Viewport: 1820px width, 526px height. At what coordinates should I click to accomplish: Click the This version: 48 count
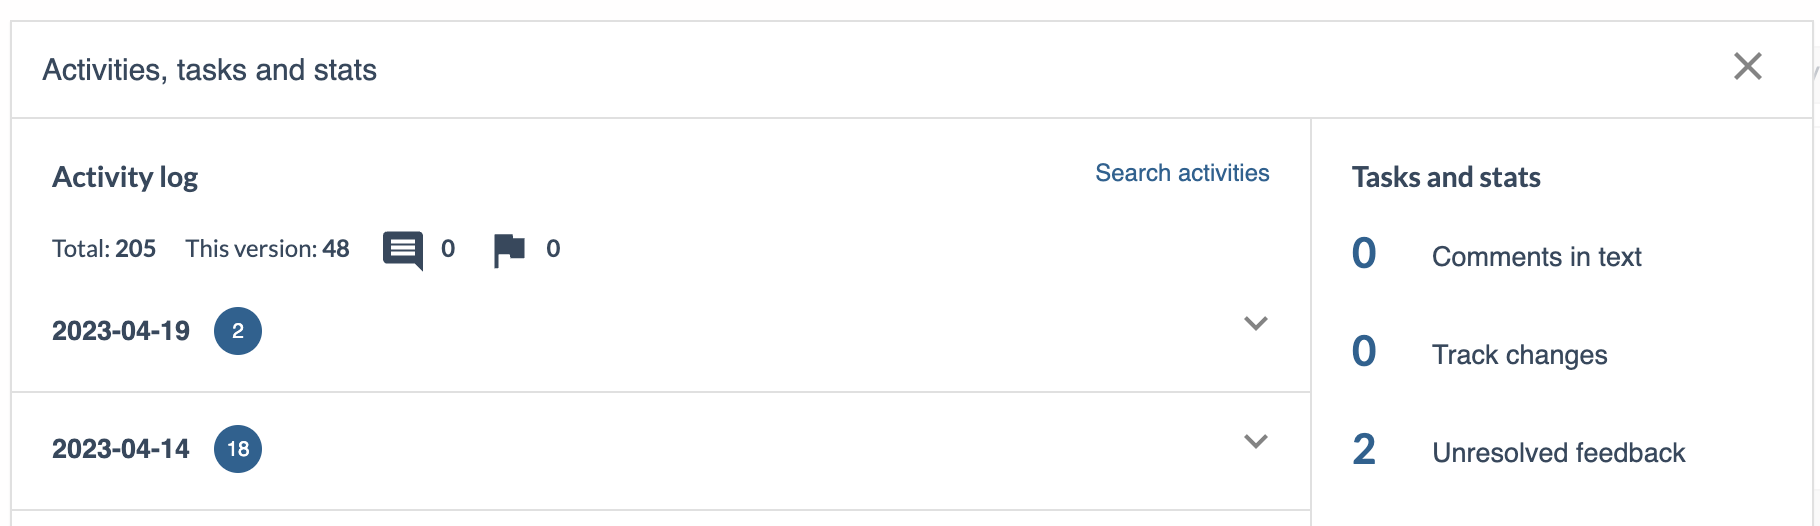point(267,249)
